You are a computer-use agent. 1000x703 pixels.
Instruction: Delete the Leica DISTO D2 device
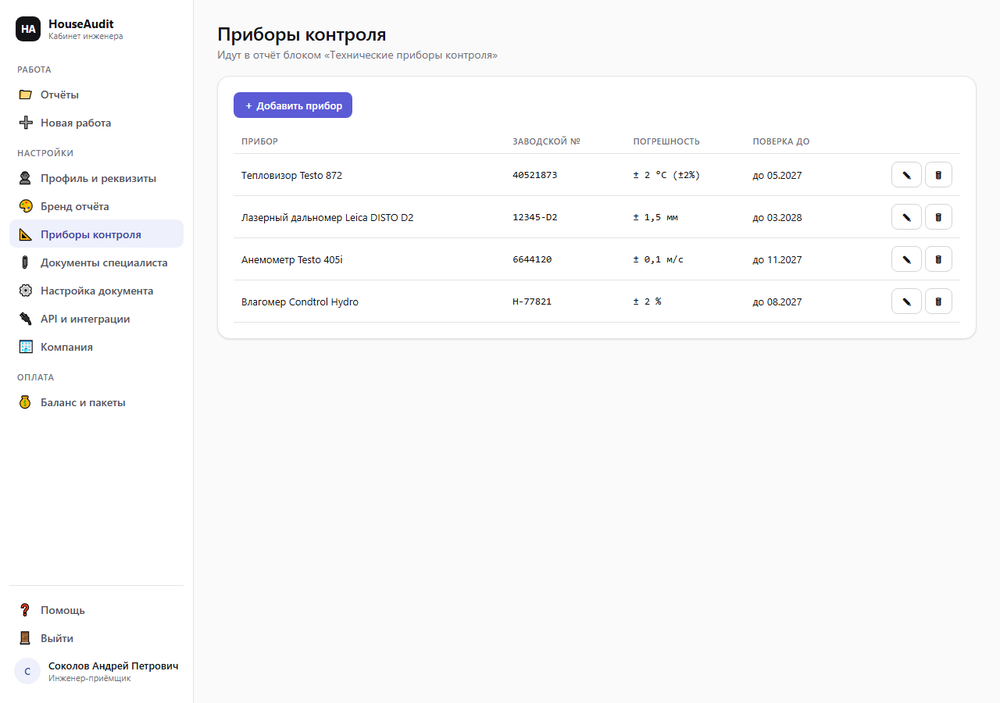[x=938, y=217]
